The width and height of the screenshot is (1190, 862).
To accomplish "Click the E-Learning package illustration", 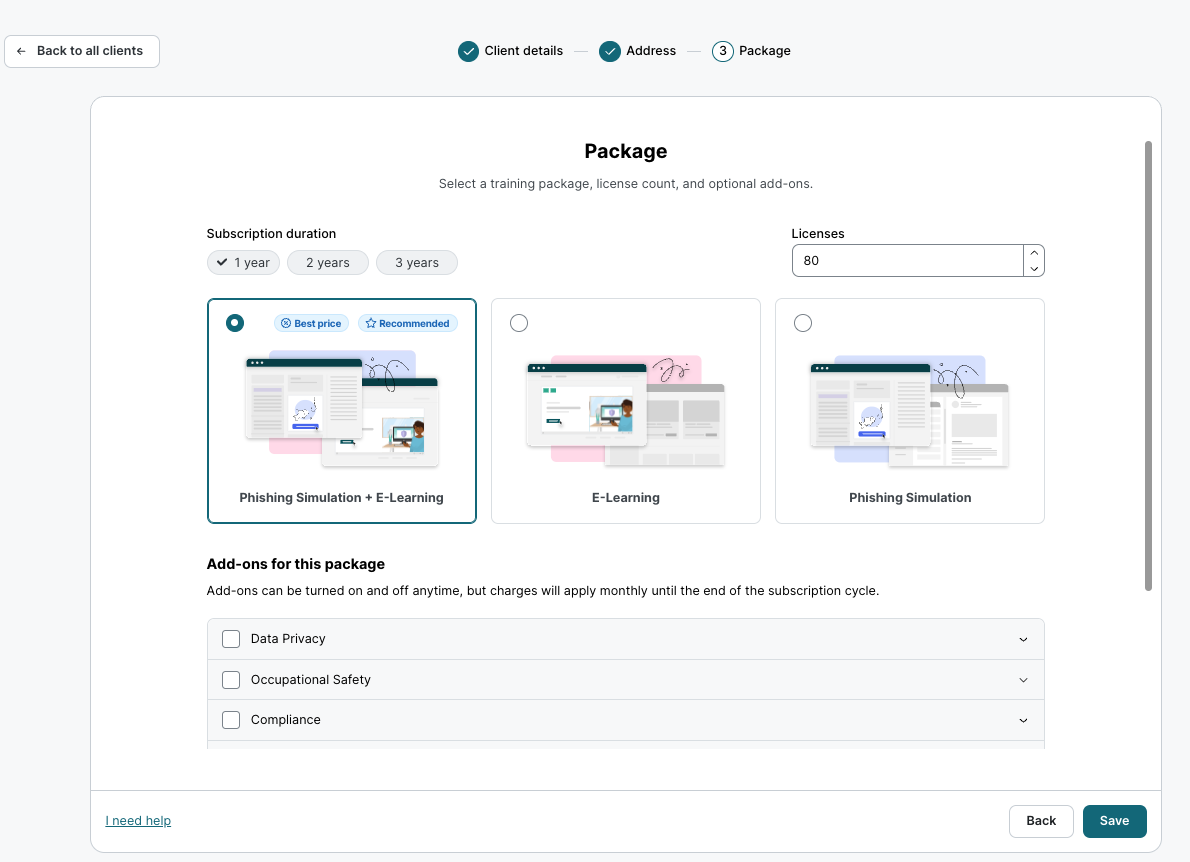I will (x=625, y=411).
